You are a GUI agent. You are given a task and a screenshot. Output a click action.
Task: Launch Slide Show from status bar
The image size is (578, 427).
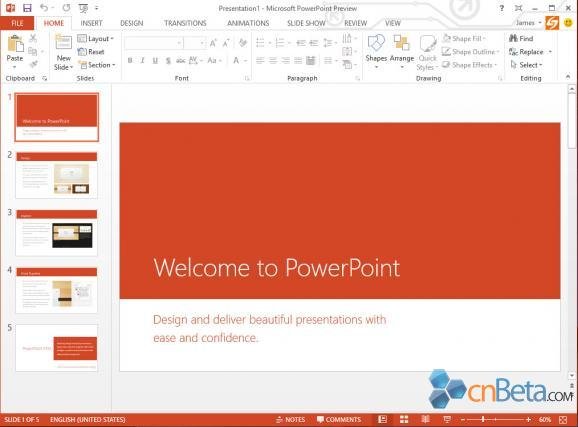coord(447,419)
